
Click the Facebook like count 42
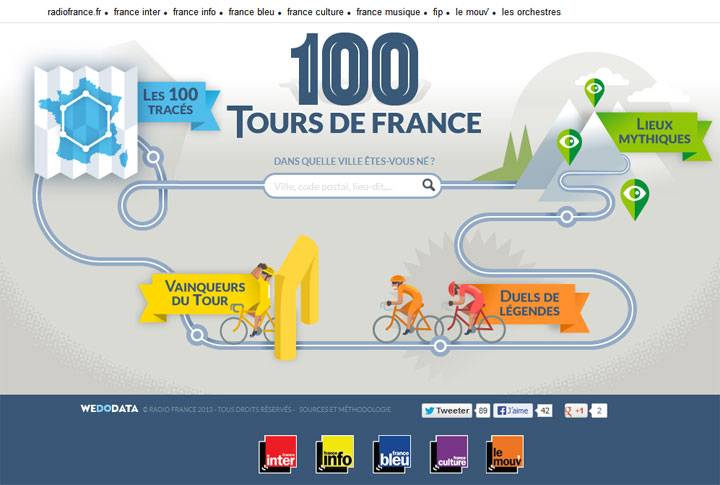tap(545, 411)
